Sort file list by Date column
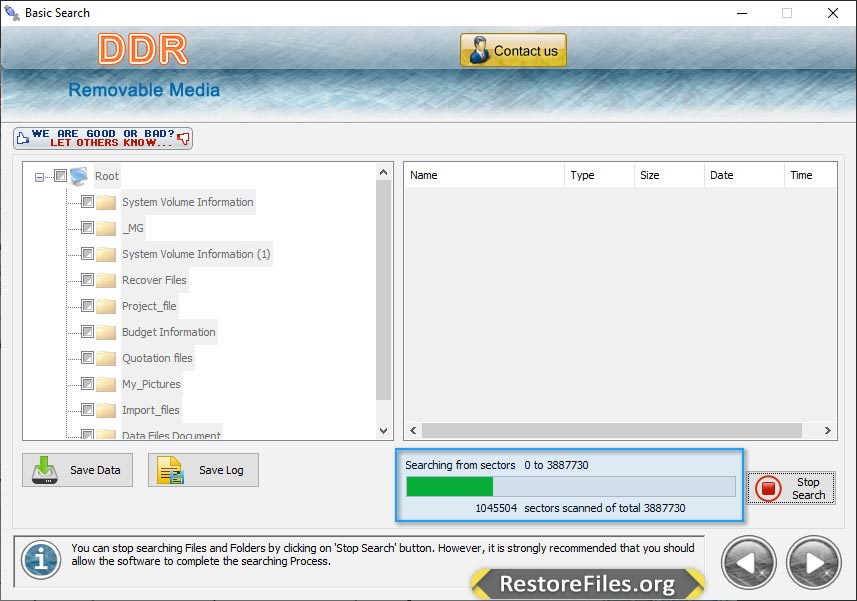The image size is (857, 601). coord(744,175)
